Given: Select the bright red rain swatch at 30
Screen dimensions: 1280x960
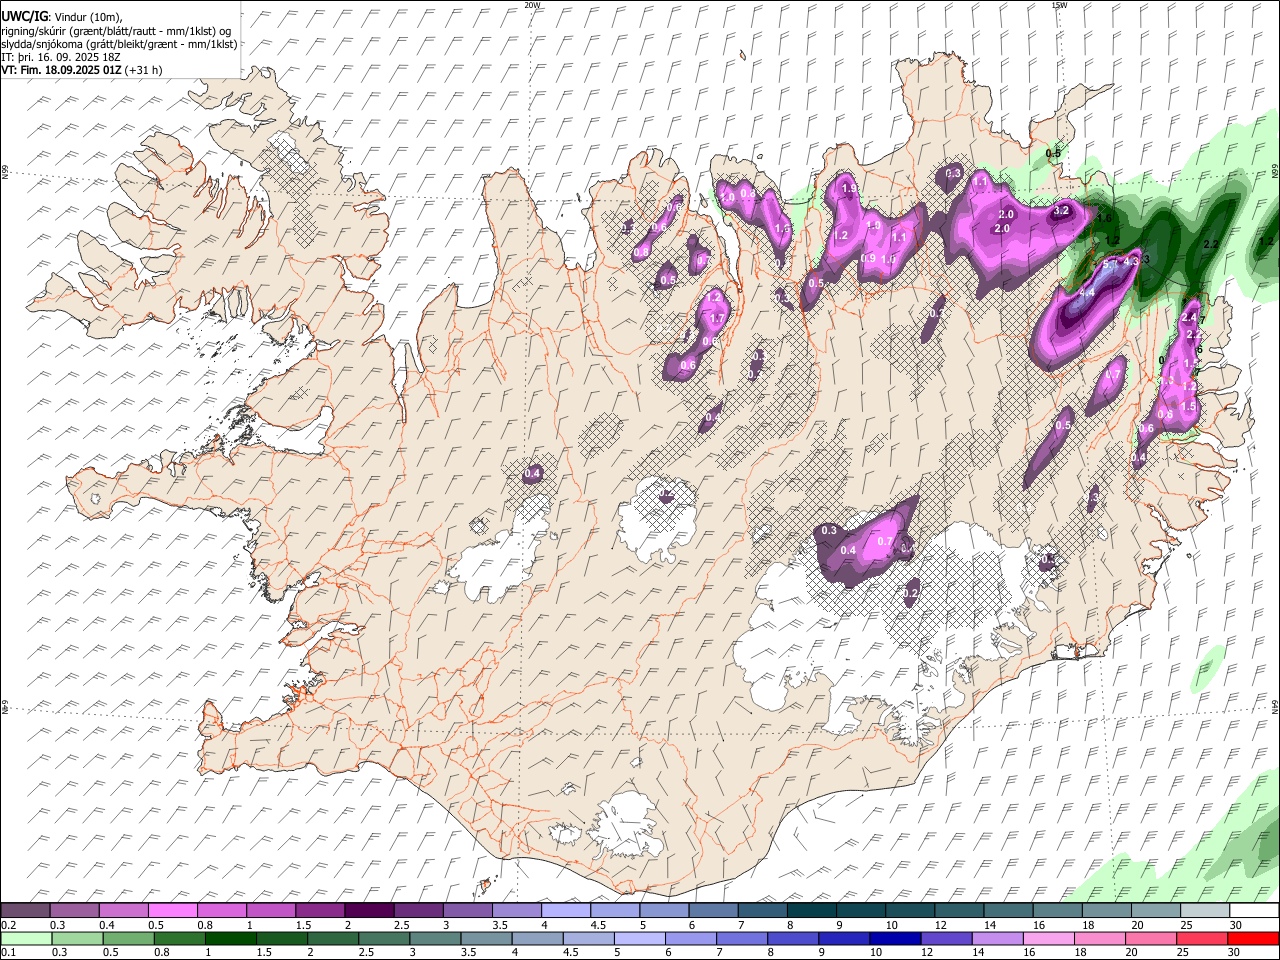Looking at the screenshot, I should point(1252,938).
